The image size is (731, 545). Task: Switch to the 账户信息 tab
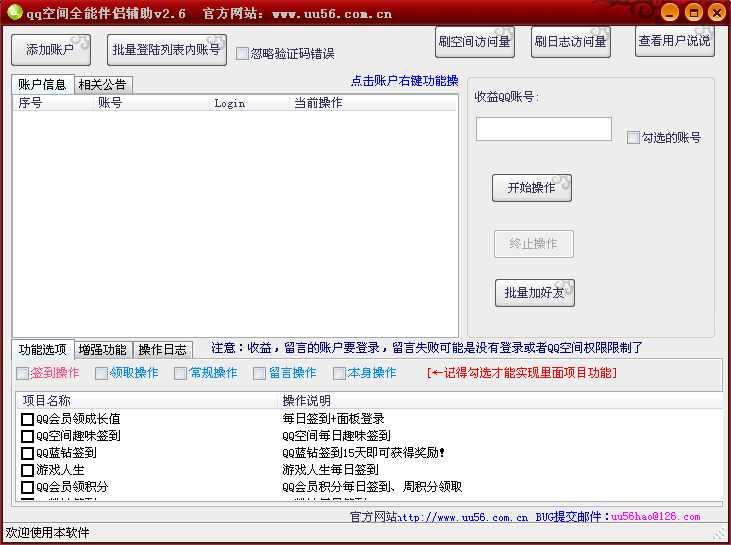(x=42, y=84)
